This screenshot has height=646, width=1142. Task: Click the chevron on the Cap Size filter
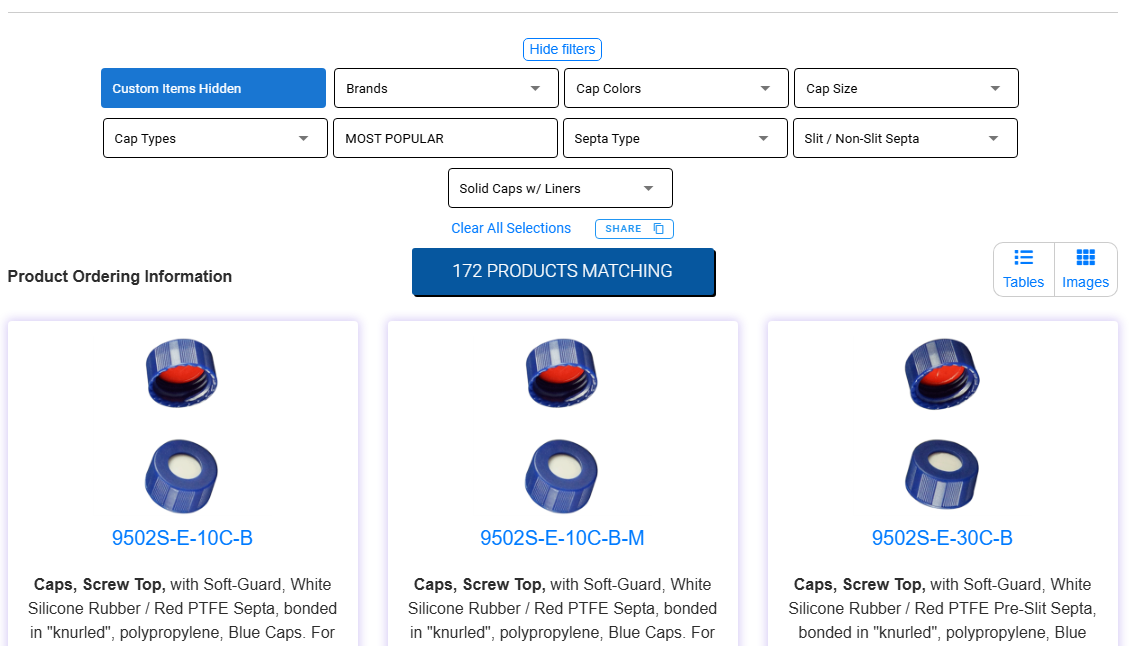click(x=994, y=88)
